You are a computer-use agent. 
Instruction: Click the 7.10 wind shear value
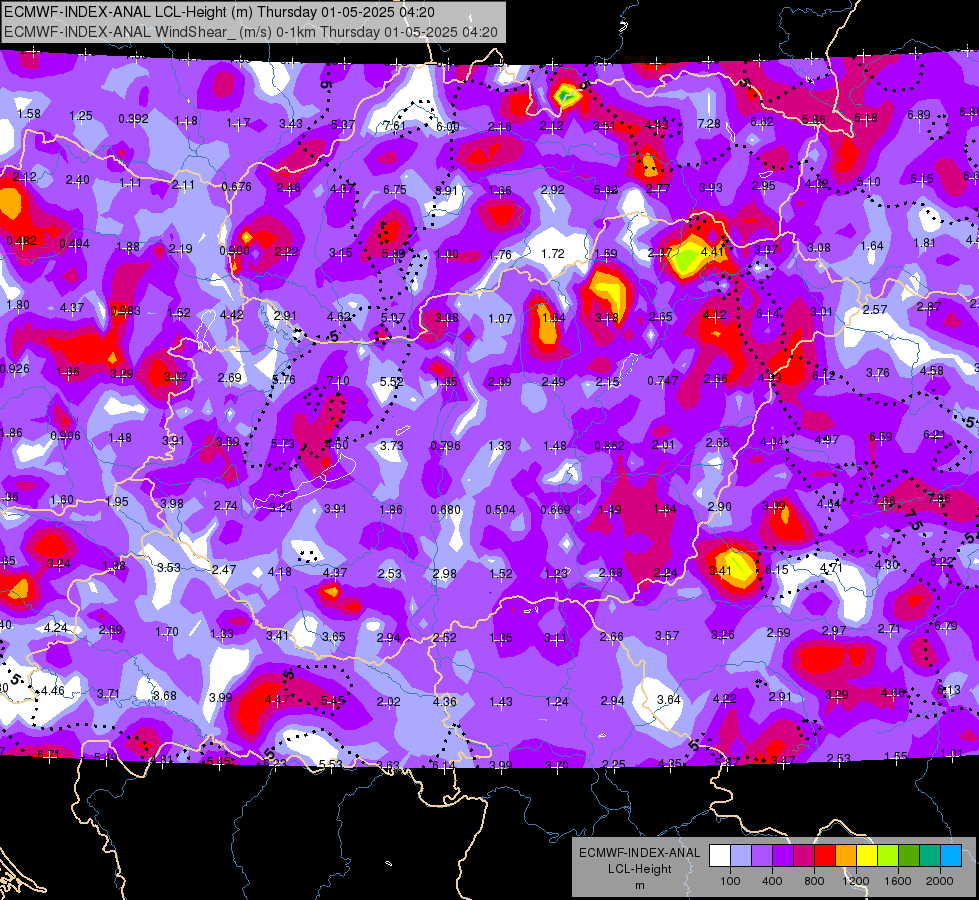[338, 380]
